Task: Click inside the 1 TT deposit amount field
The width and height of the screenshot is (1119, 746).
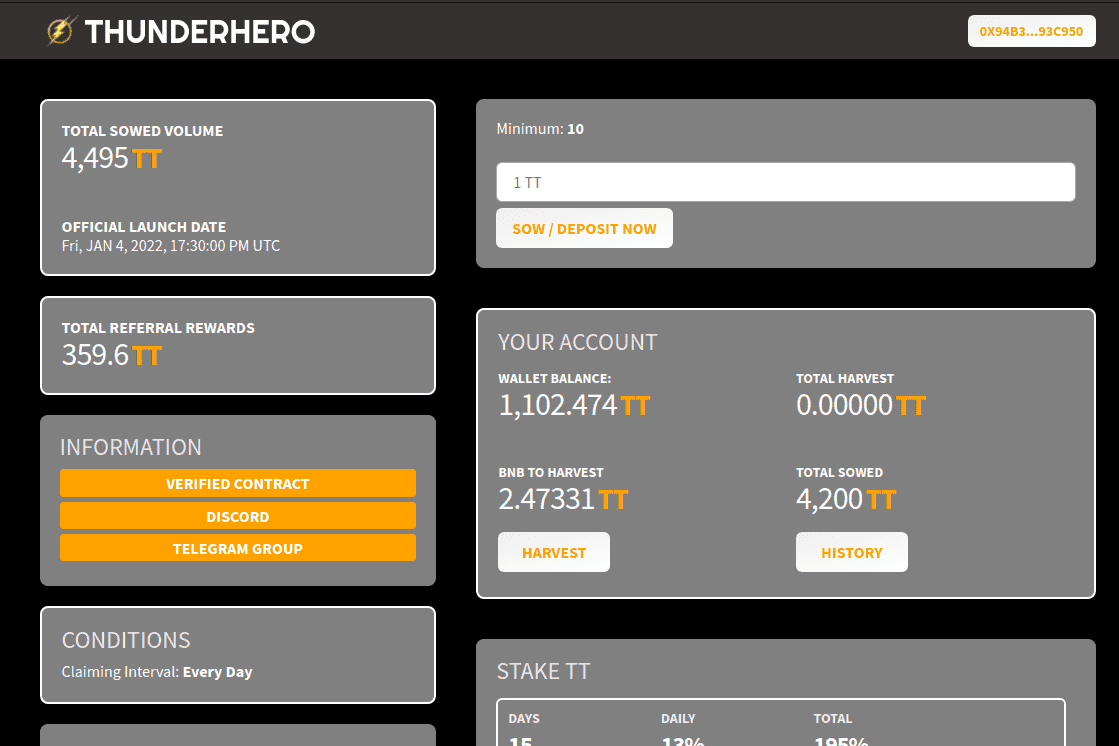Action: pos(785,181)
